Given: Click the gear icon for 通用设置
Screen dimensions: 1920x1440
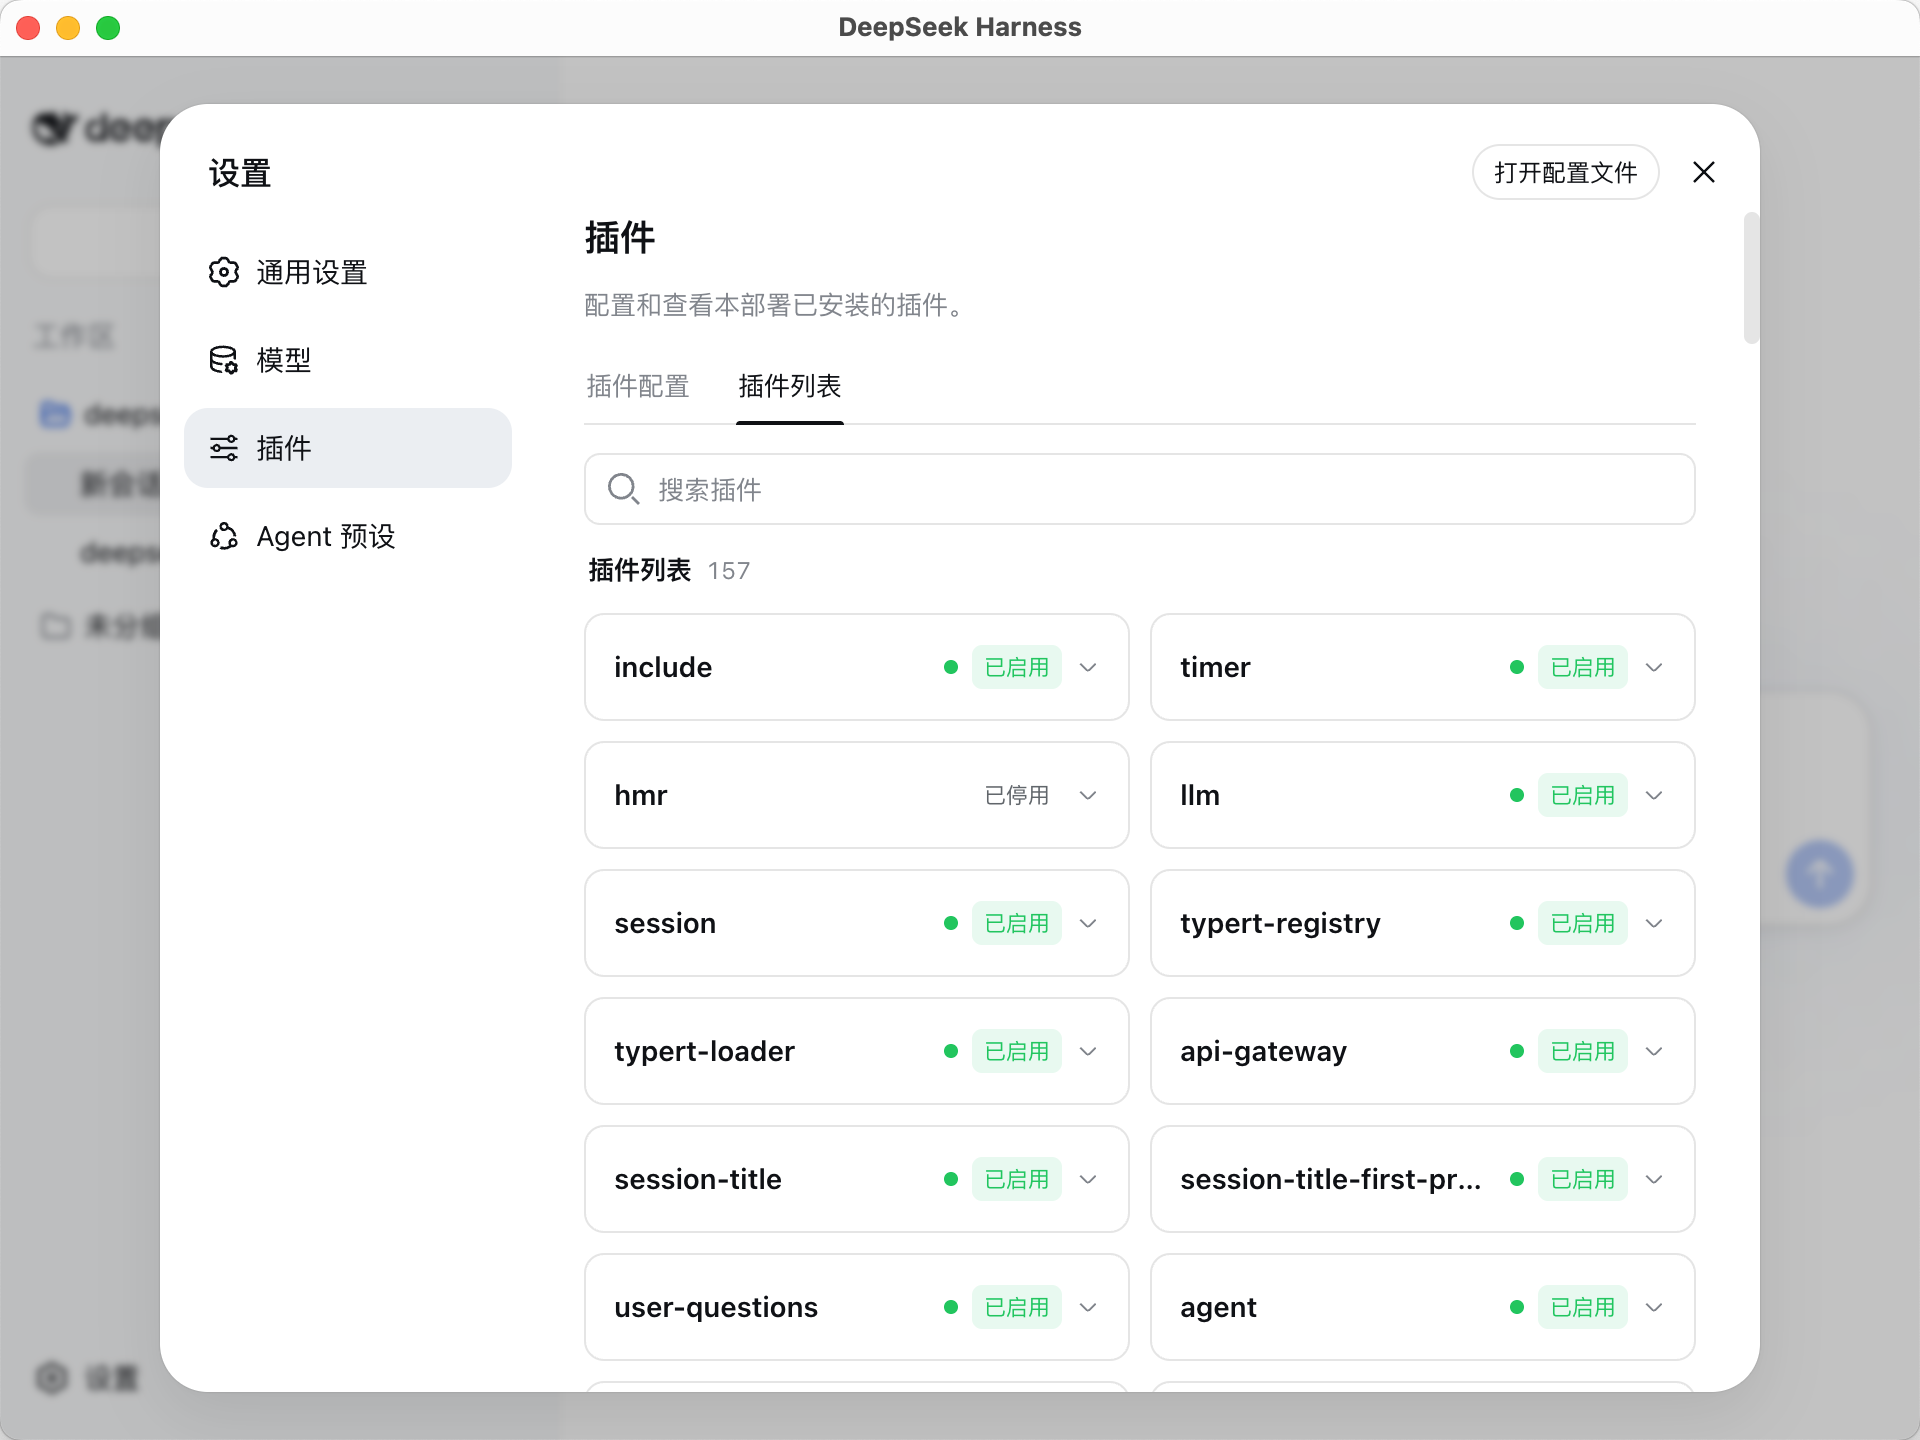Looking at the screenshot, I should pos(224,272).
